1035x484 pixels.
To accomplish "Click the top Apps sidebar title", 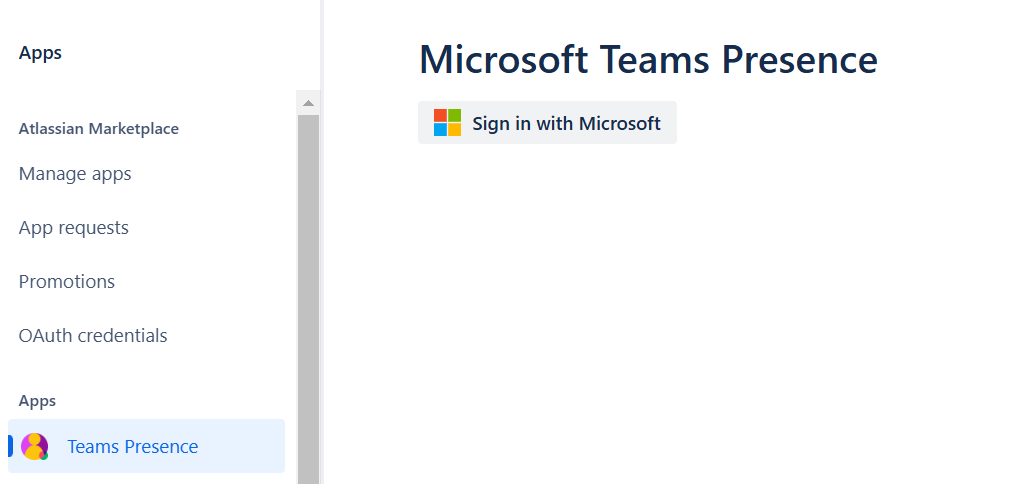I will tap(40, 53).
